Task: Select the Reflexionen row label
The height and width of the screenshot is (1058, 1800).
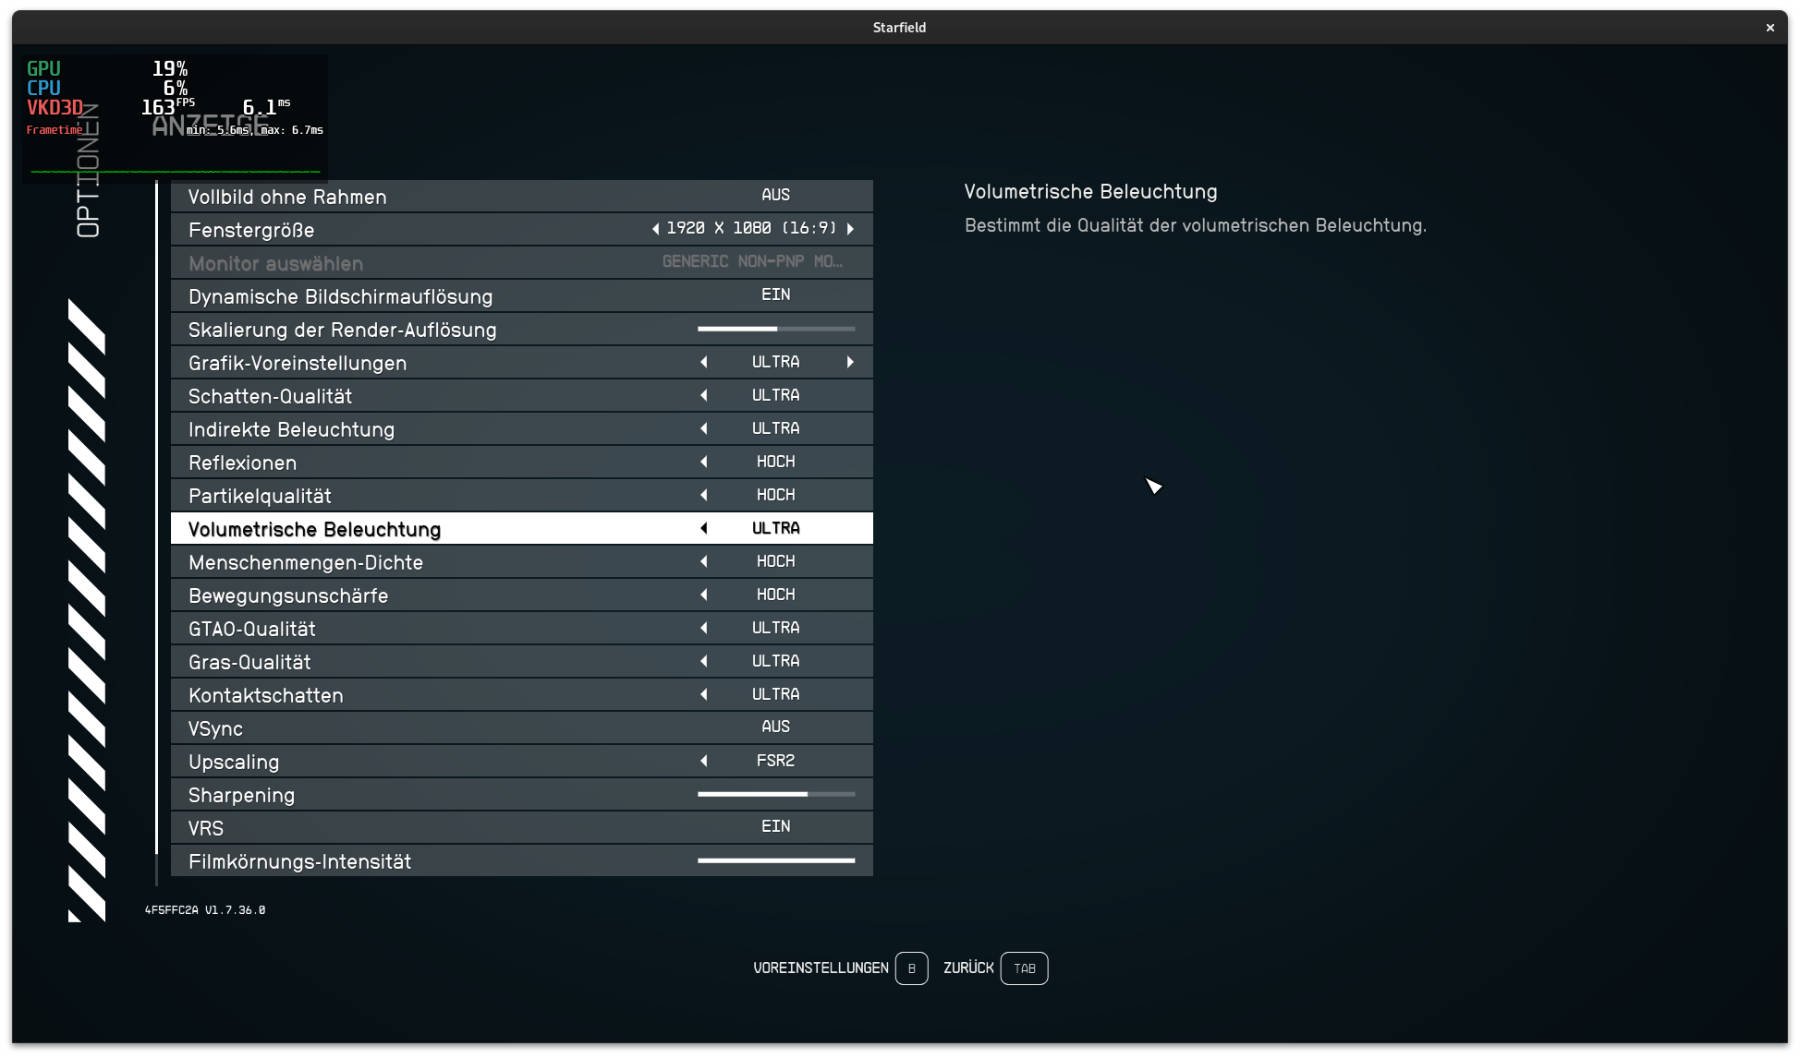Action: (x=242, y=463)
